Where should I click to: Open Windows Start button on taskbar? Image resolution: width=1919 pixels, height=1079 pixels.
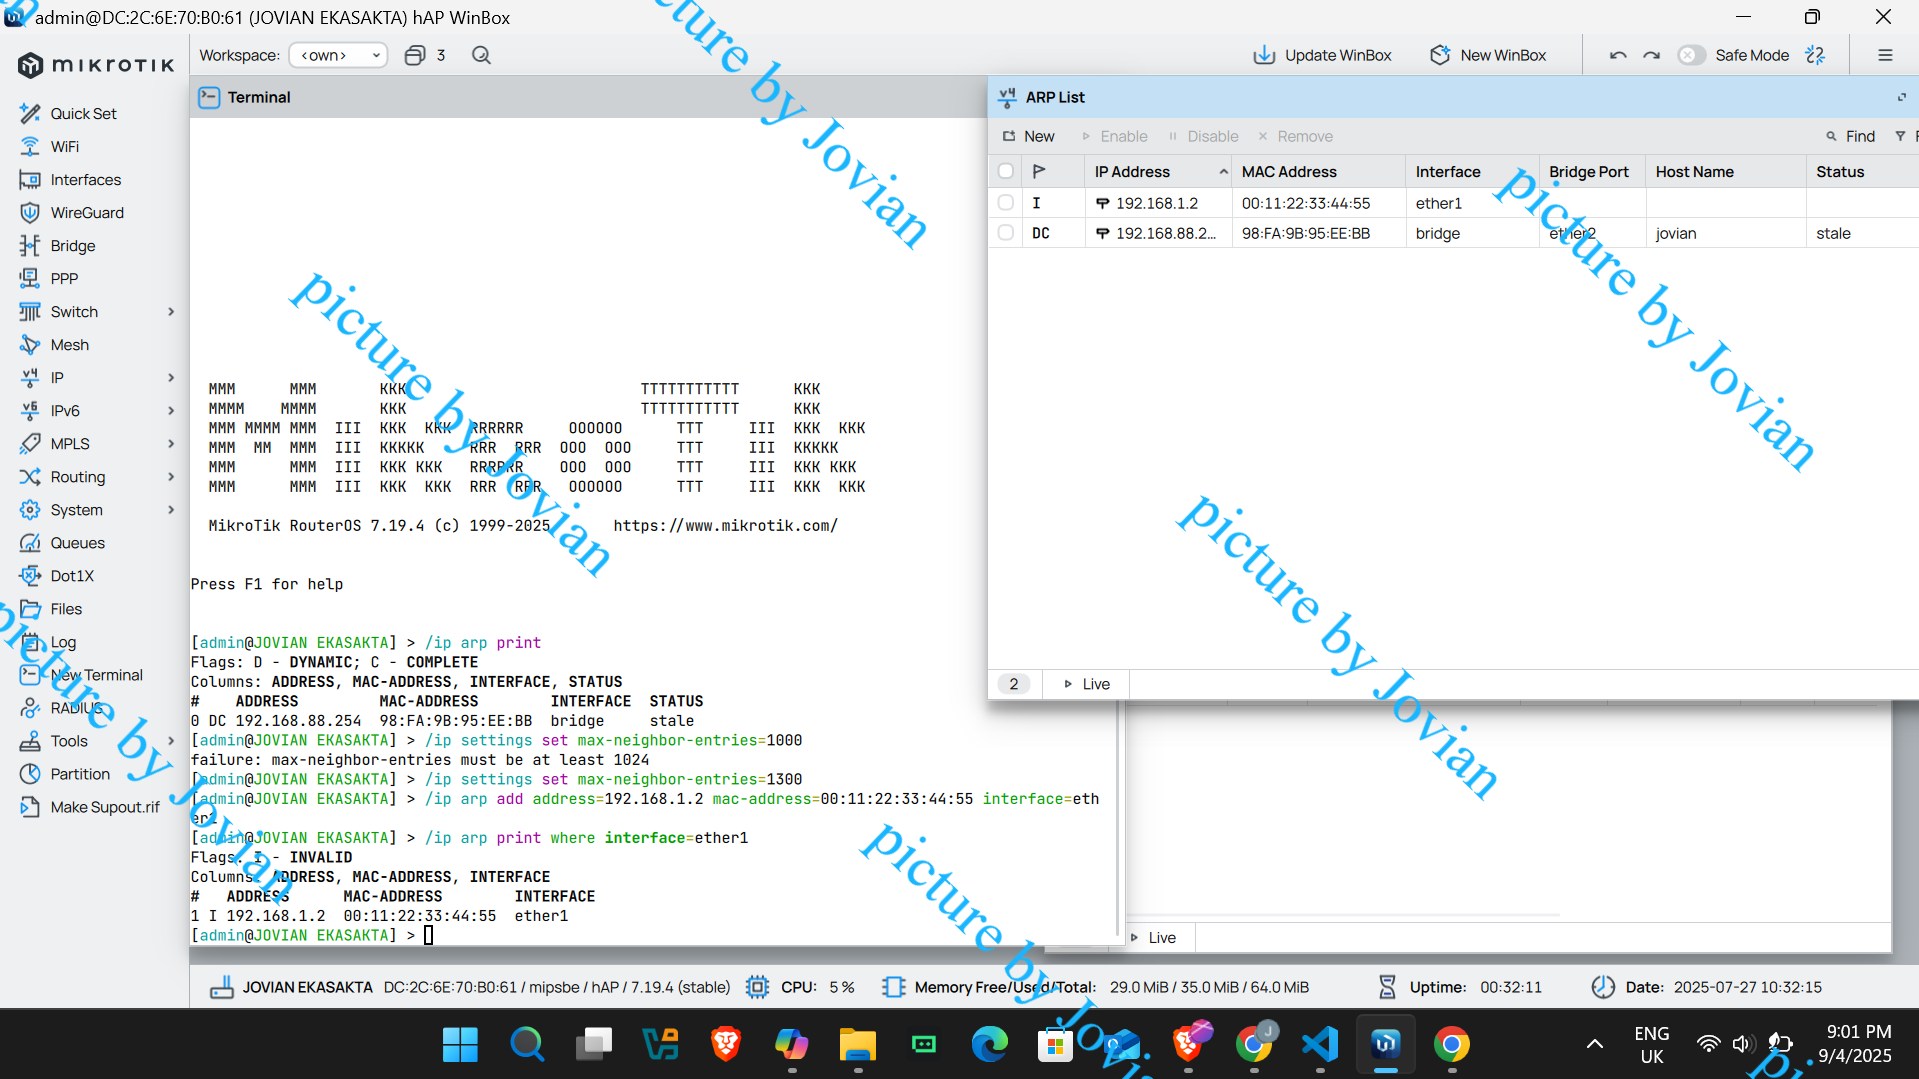click(x=460, y=1044)
